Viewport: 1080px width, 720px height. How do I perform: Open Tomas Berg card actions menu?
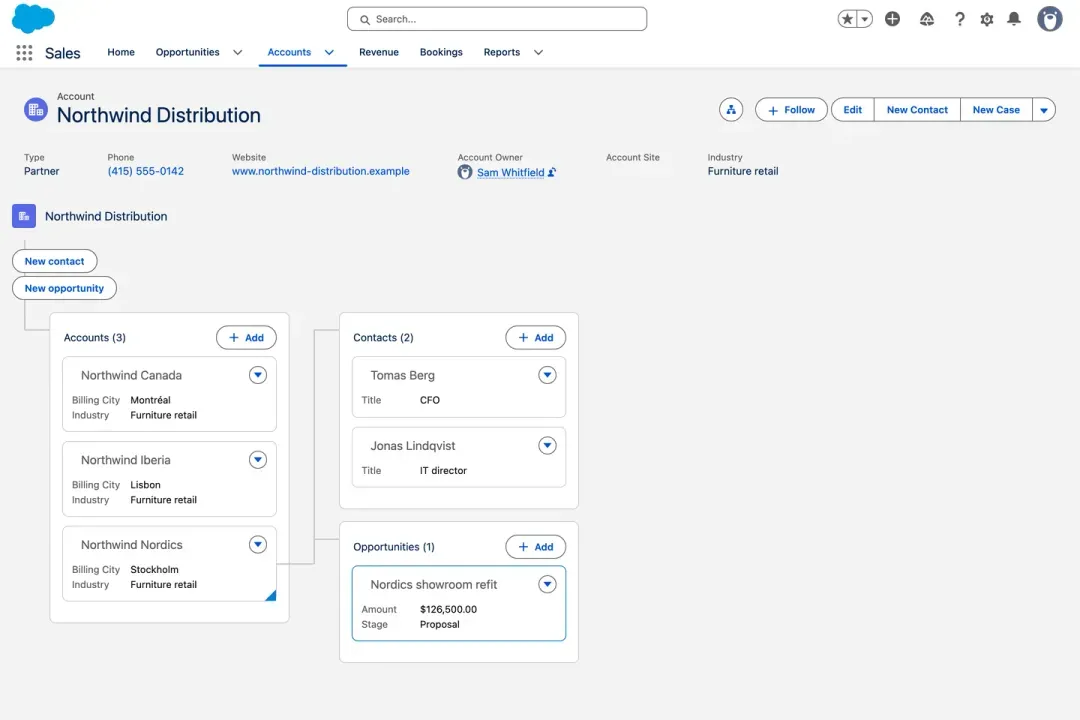(x=547, y=375)
